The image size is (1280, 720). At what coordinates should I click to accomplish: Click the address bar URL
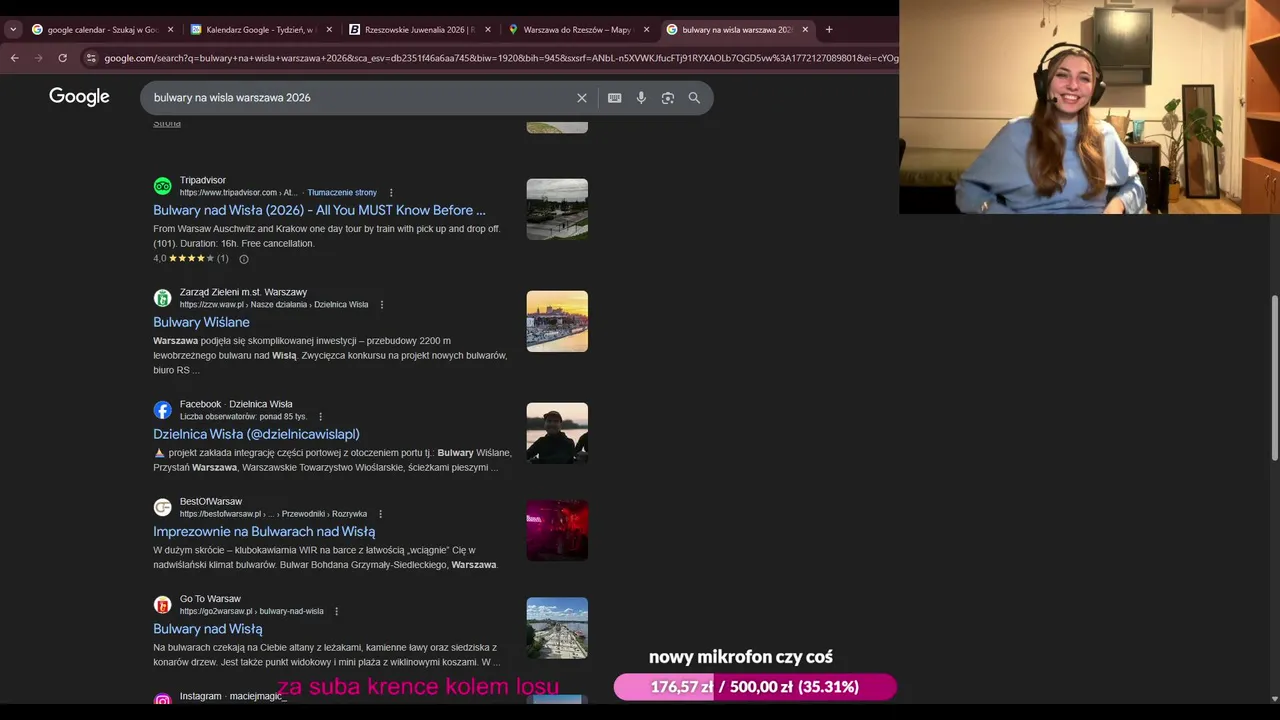pos(500,58)
